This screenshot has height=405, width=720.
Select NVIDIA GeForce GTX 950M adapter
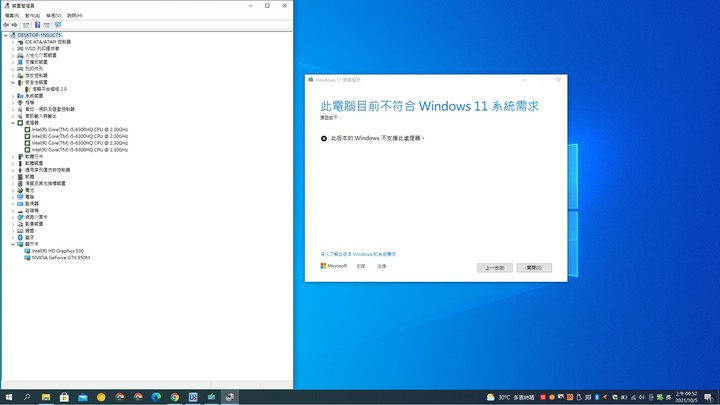pos(61,258)
